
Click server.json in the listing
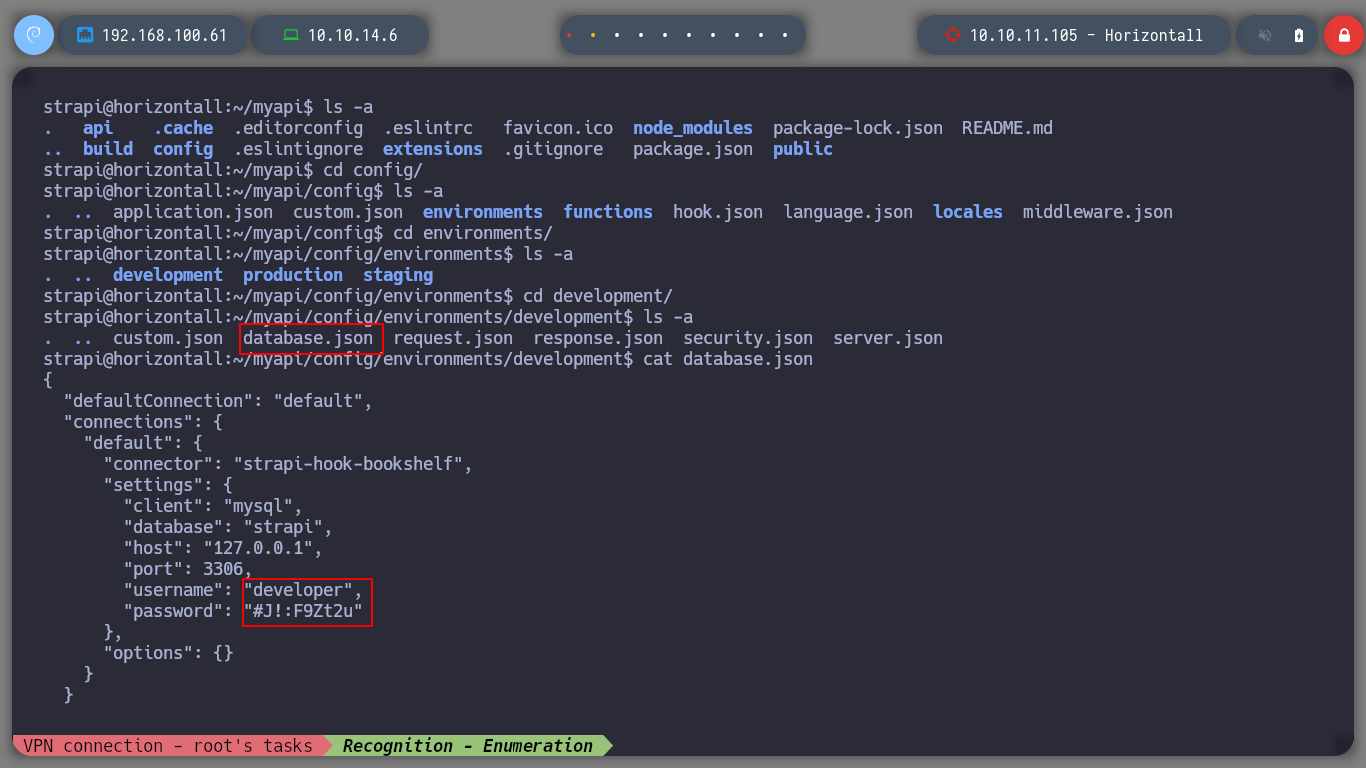coord(888,338)
